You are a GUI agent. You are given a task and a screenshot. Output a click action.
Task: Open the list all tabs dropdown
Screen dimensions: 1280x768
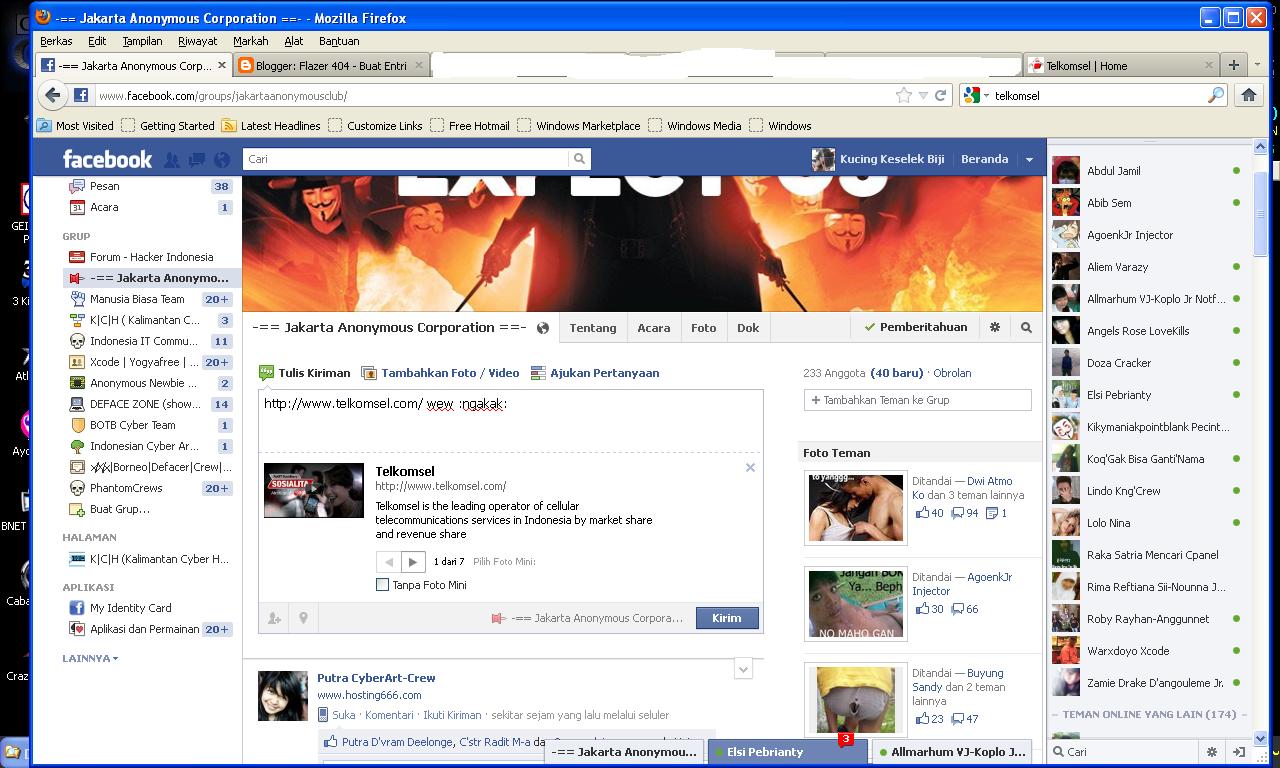(x=1257, y=65)
